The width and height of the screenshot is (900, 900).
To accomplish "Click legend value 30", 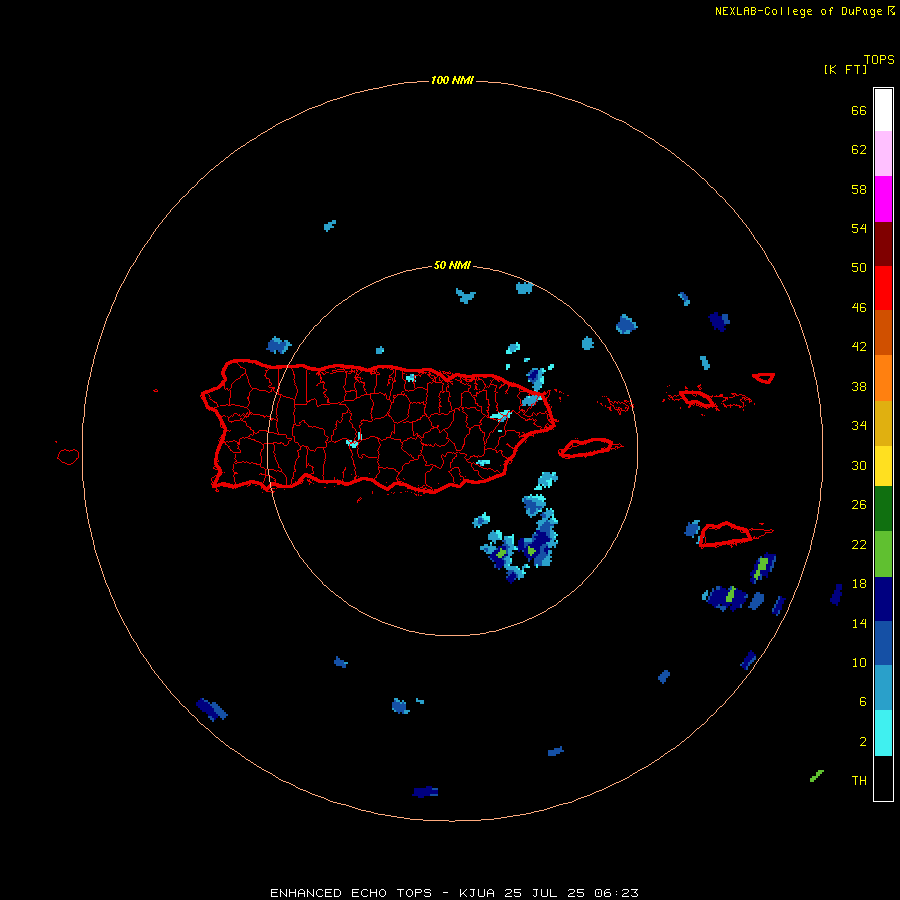I will (x=859, y=465).
